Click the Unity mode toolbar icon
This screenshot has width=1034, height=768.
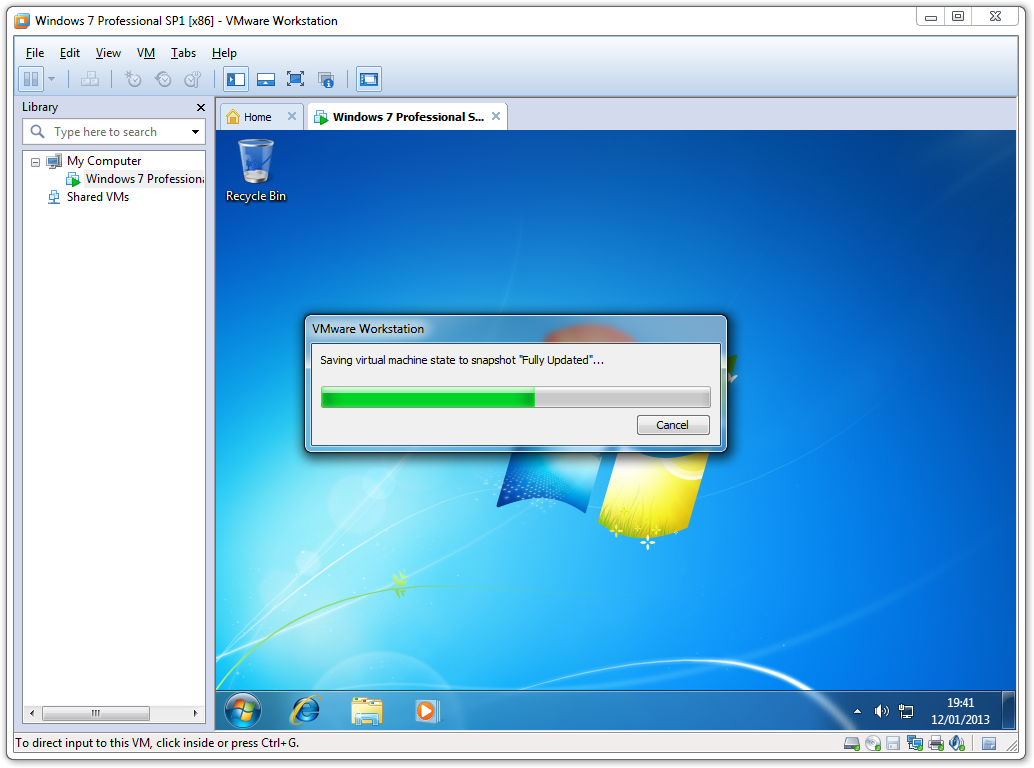tap(325, 80)
